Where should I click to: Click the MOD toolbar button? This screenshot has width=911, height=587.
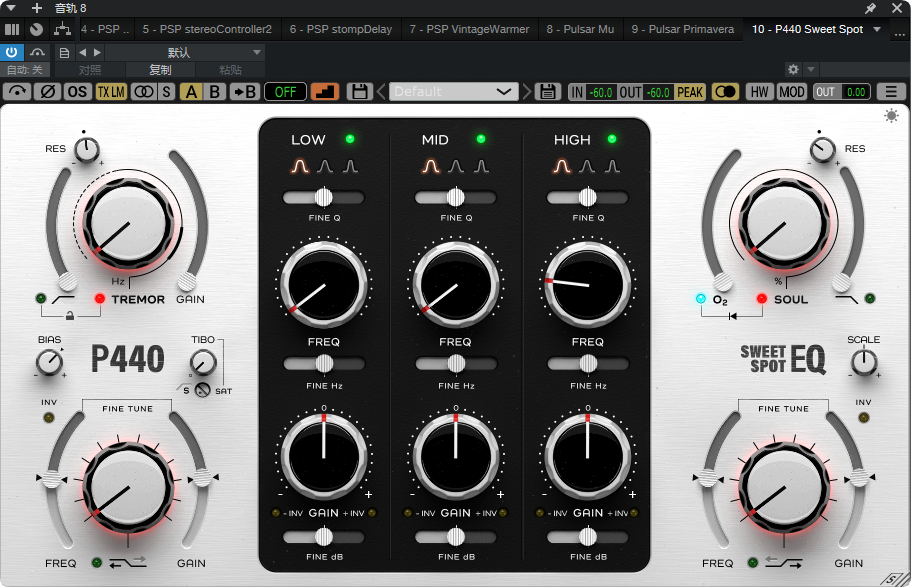tap(792, 92)
